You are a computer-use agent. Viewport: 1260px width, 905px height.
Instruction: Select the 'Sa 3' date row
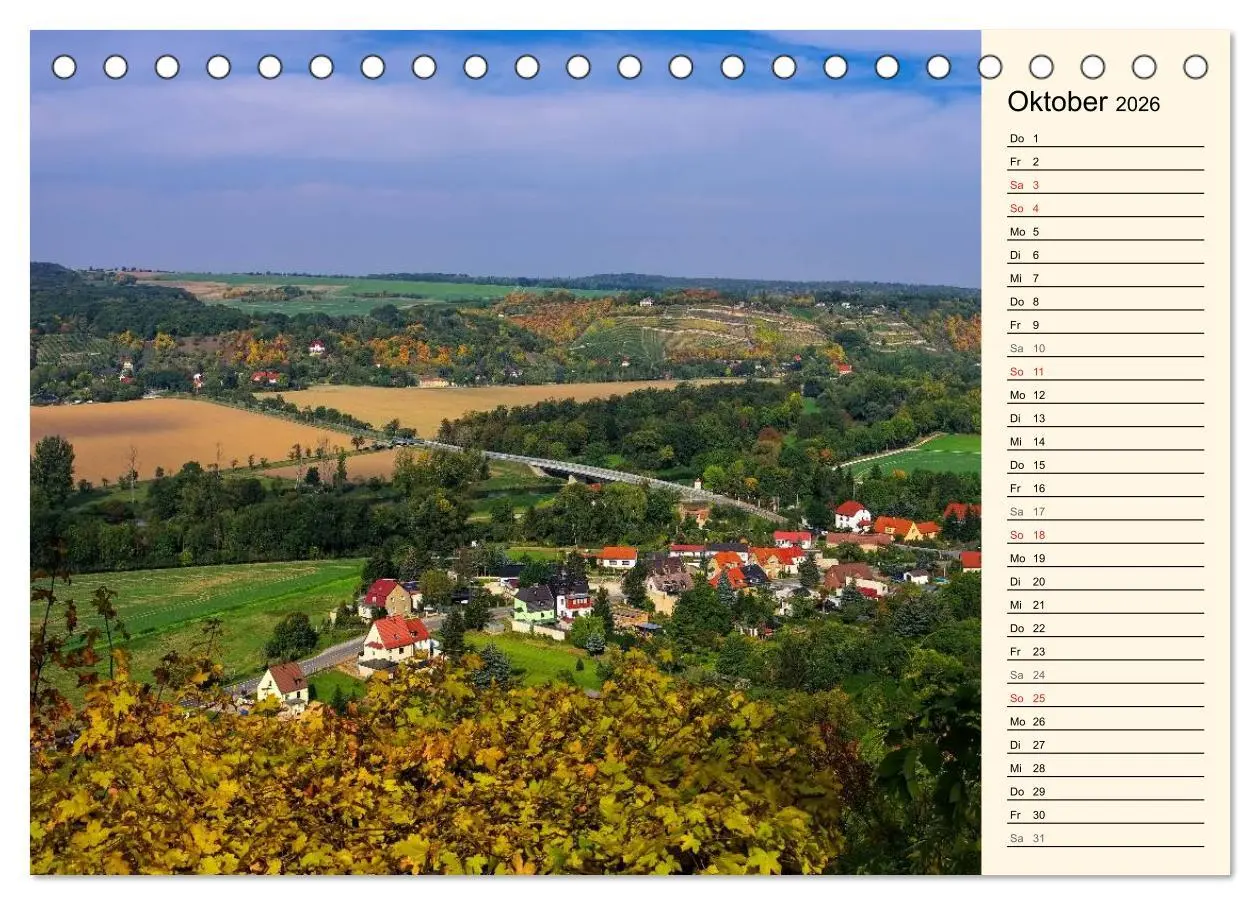click(x=1105, y=185)
